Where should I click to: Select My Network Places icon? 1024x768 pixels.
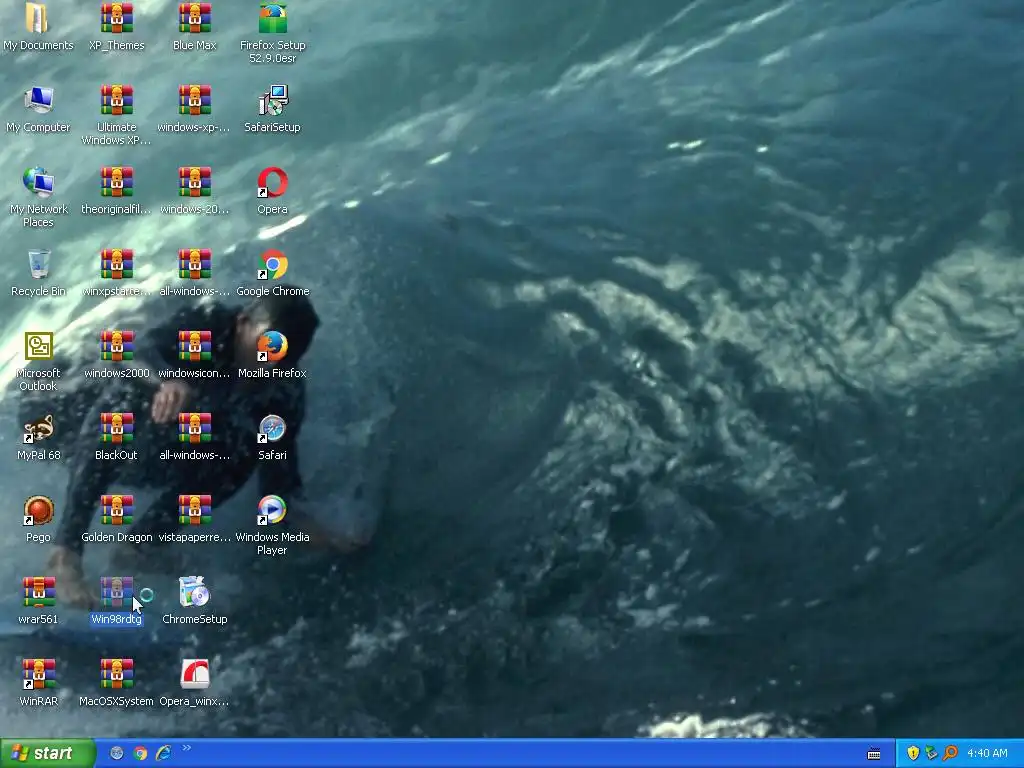38,182
